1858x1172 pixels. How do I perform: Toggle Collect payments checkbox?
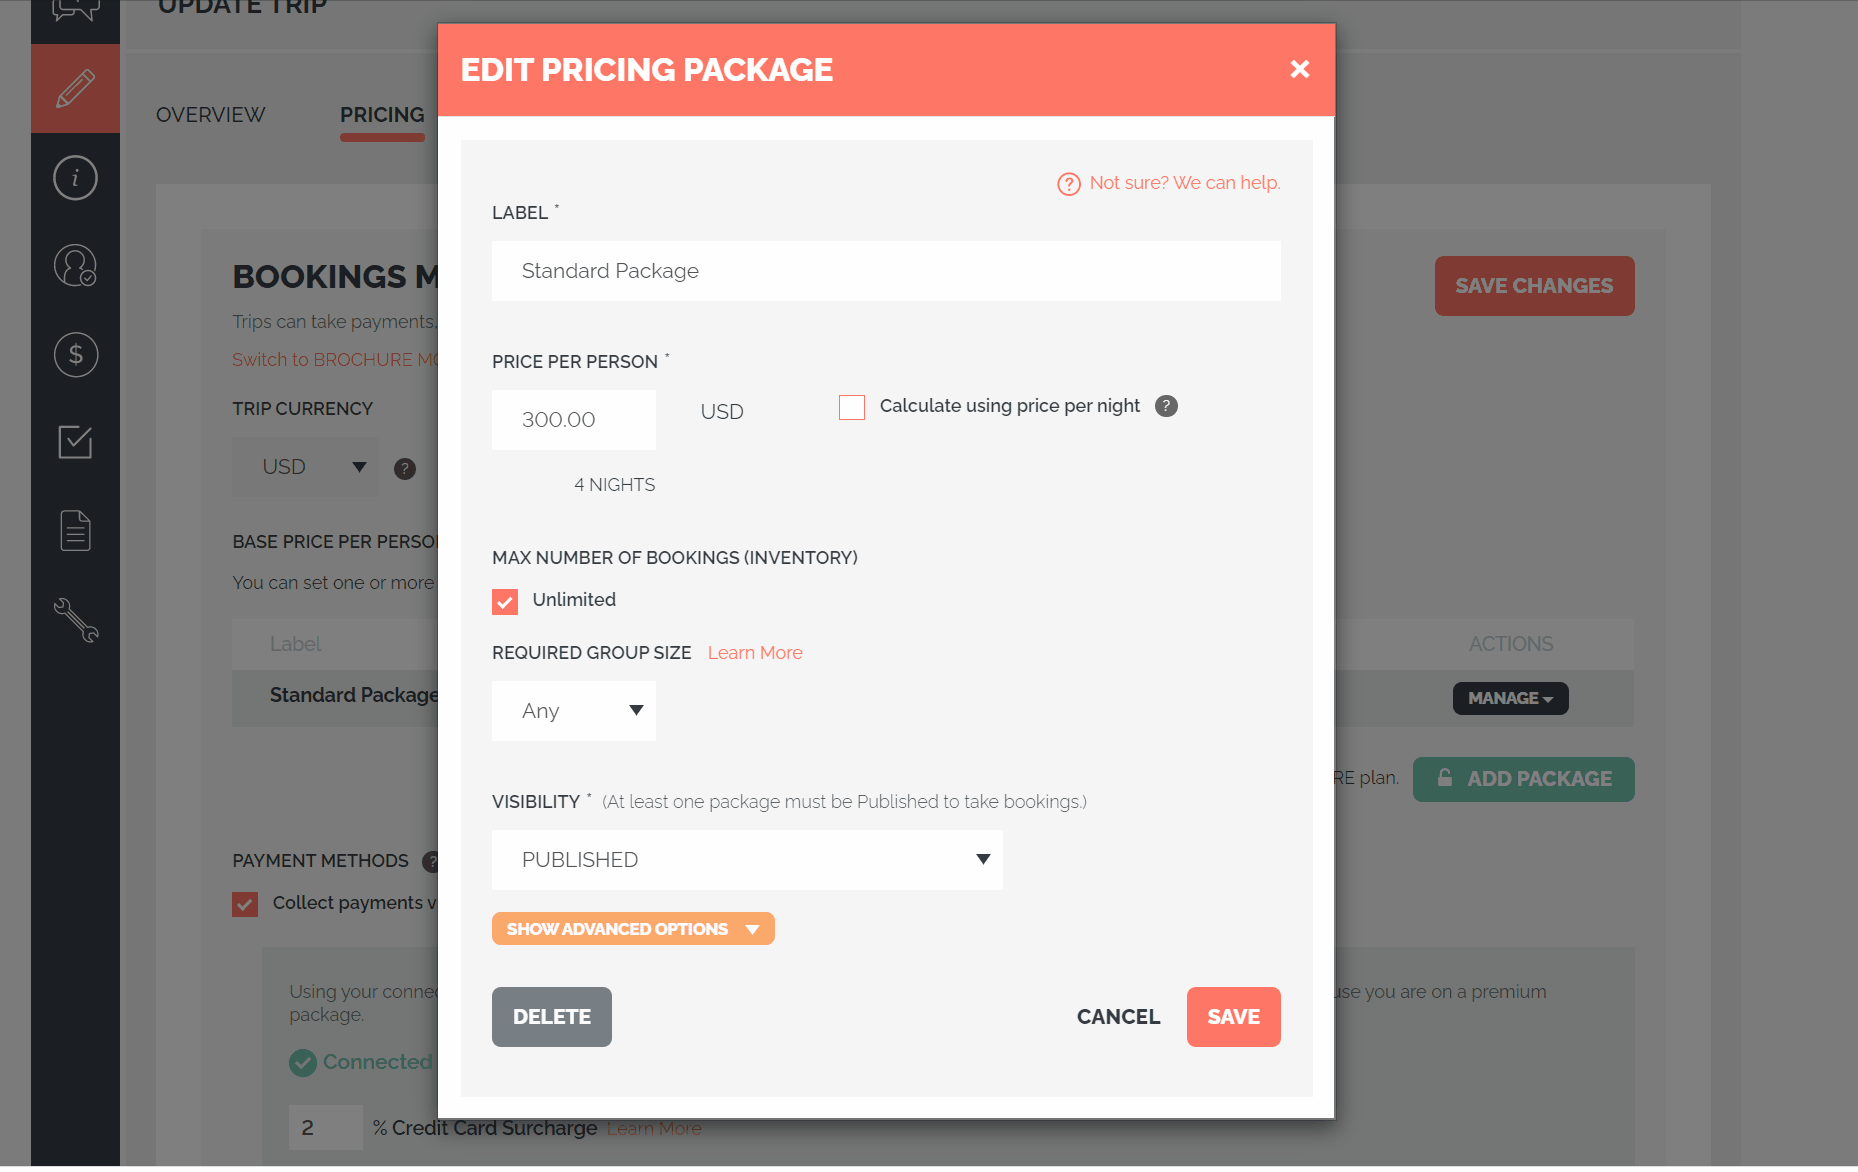click(x=245, y=904)
